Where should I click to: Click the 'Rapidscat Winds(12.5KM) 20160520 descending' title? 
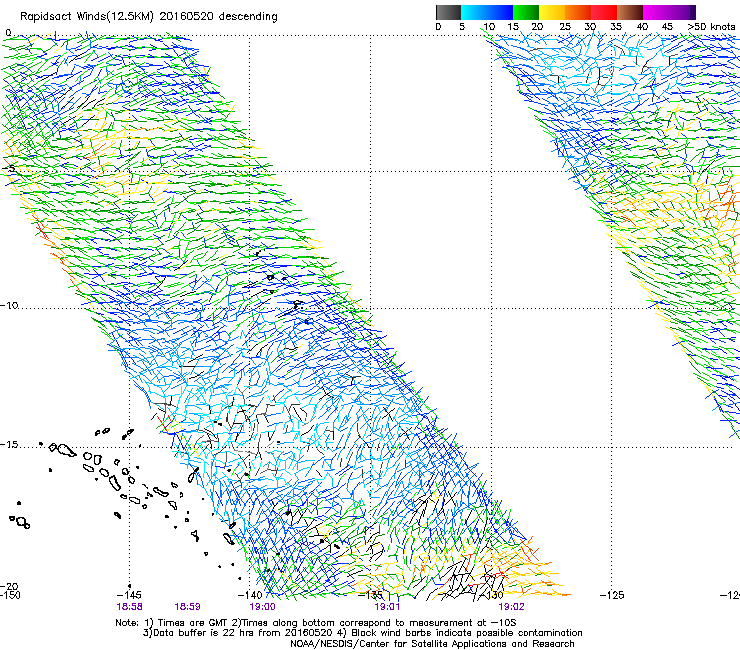tap(149, 17)
